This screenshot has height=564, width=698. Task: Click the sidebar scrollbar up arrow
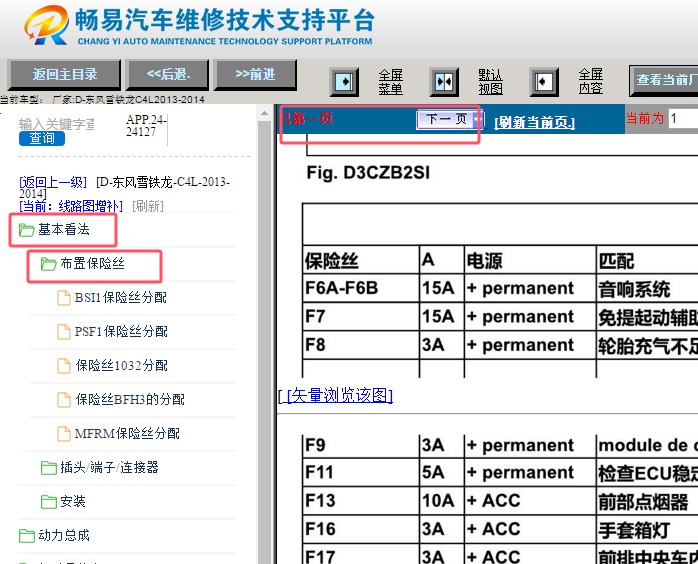point(264,114)
